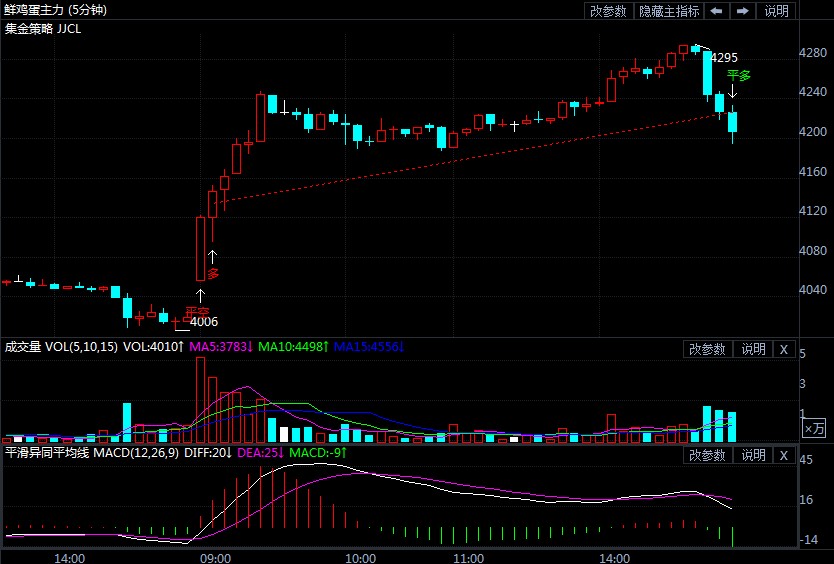Click the 09:00 time axis label
834x564 pixels.
coord(215,558)
